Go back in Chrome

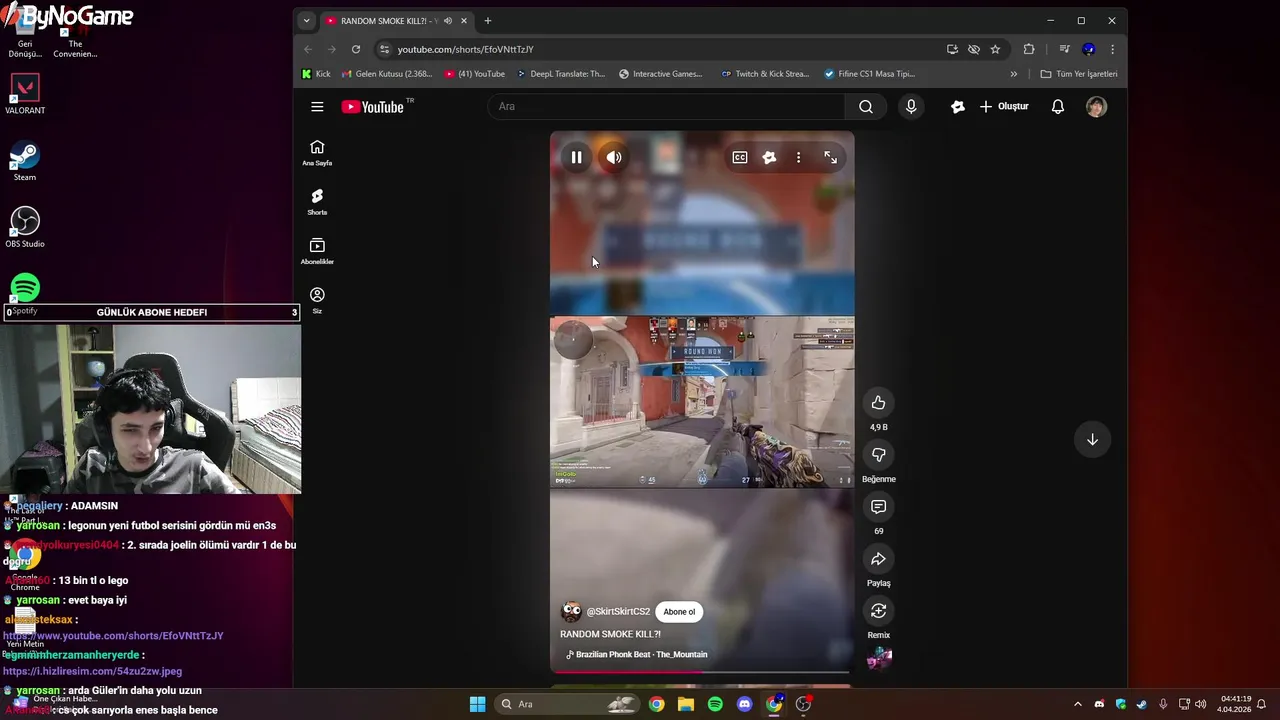coord(308,49)
